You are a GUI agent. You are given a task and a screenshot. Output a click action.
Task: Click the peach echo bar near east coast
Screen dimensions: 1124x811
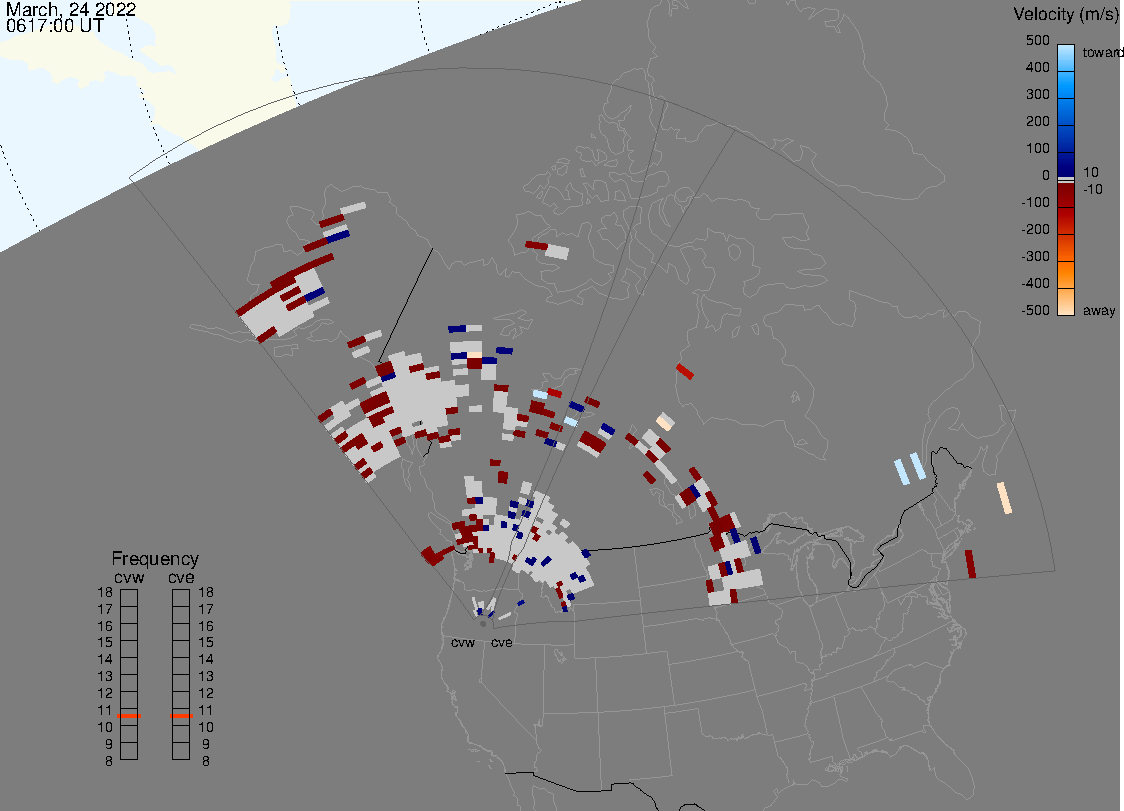pos(1004,498)
